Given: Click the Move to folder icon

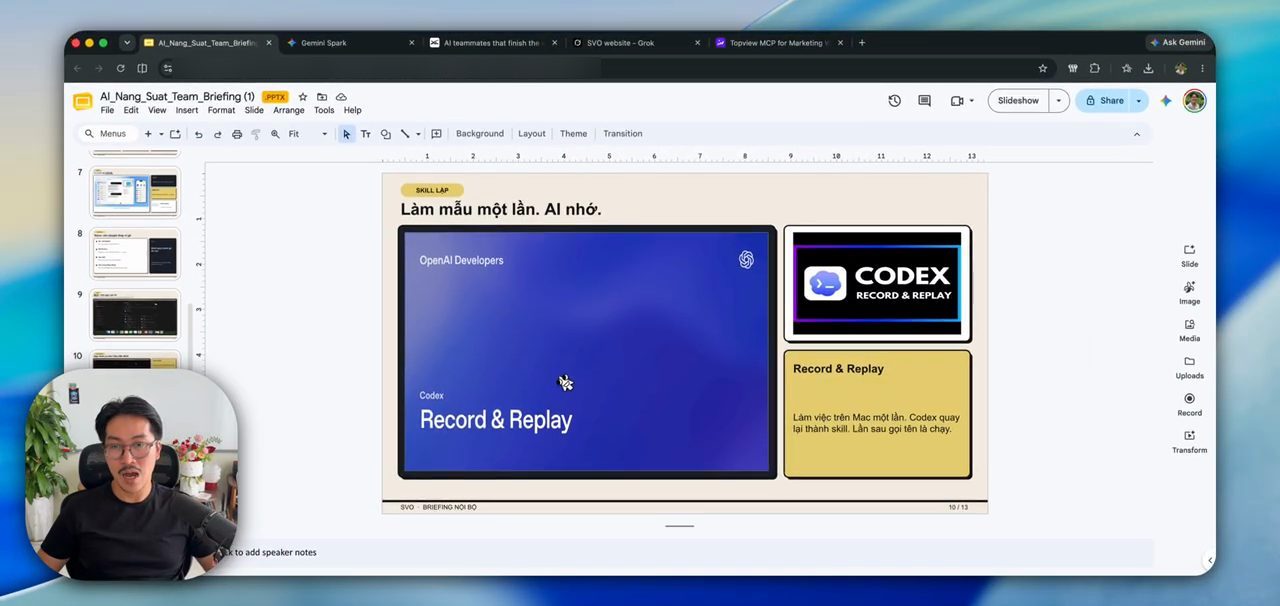Looking at the screenshot, I should click(x=322, y=97).
